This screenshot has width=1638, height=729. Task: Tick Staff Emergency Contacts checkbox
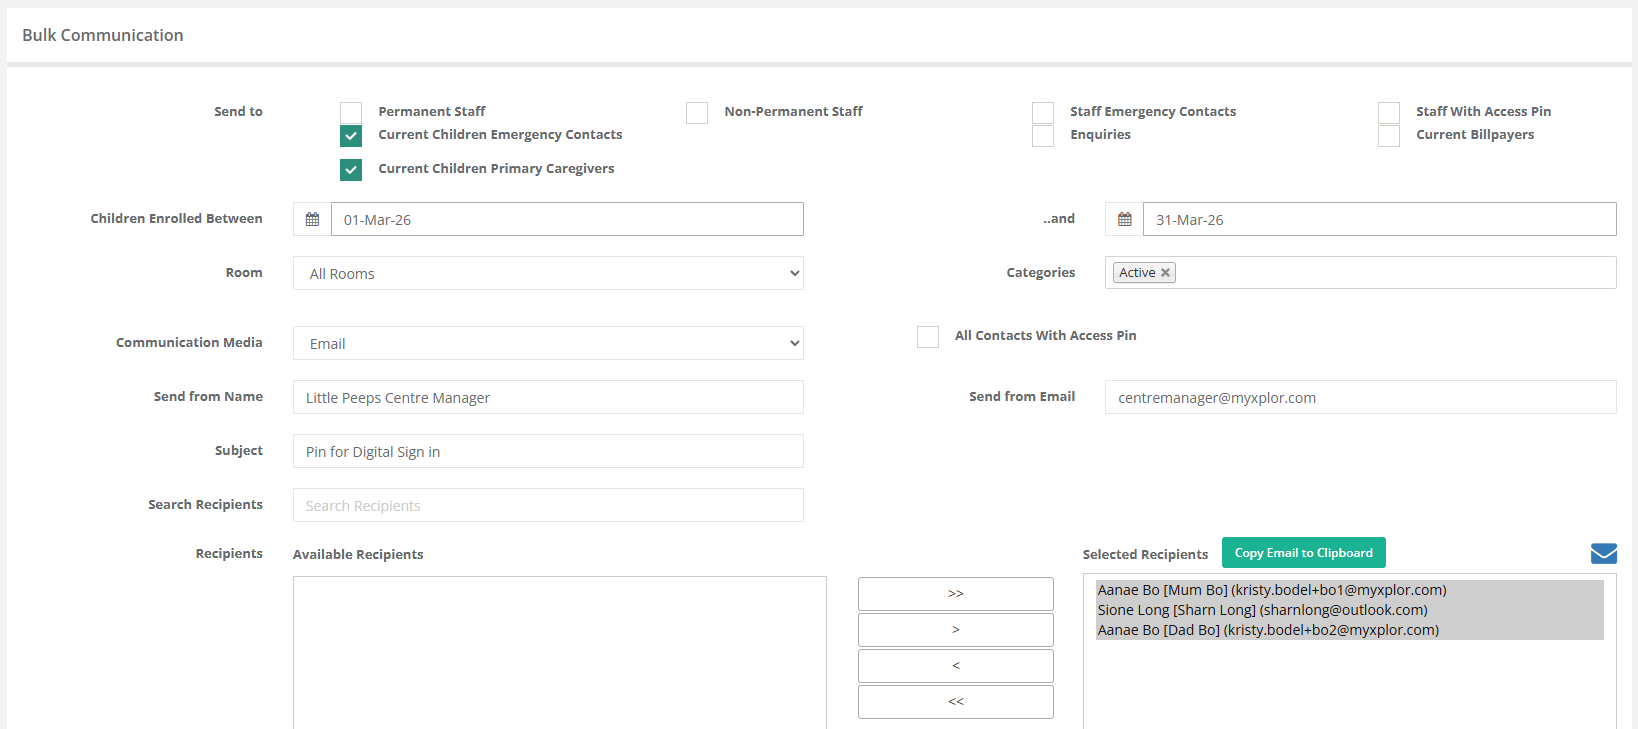(1043, 112)
